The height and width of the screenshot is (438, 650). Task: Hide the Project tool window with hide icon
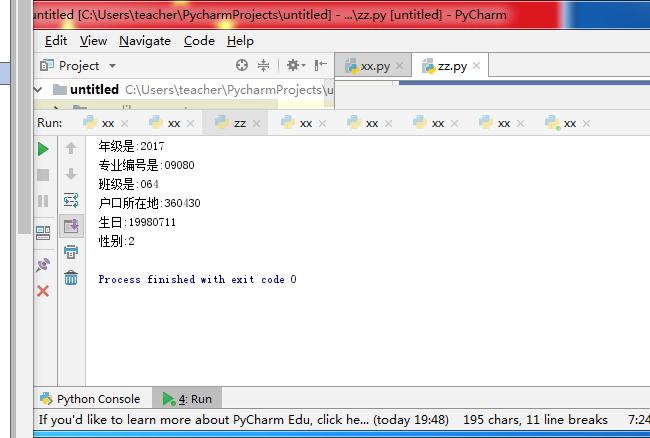(320, 65)
